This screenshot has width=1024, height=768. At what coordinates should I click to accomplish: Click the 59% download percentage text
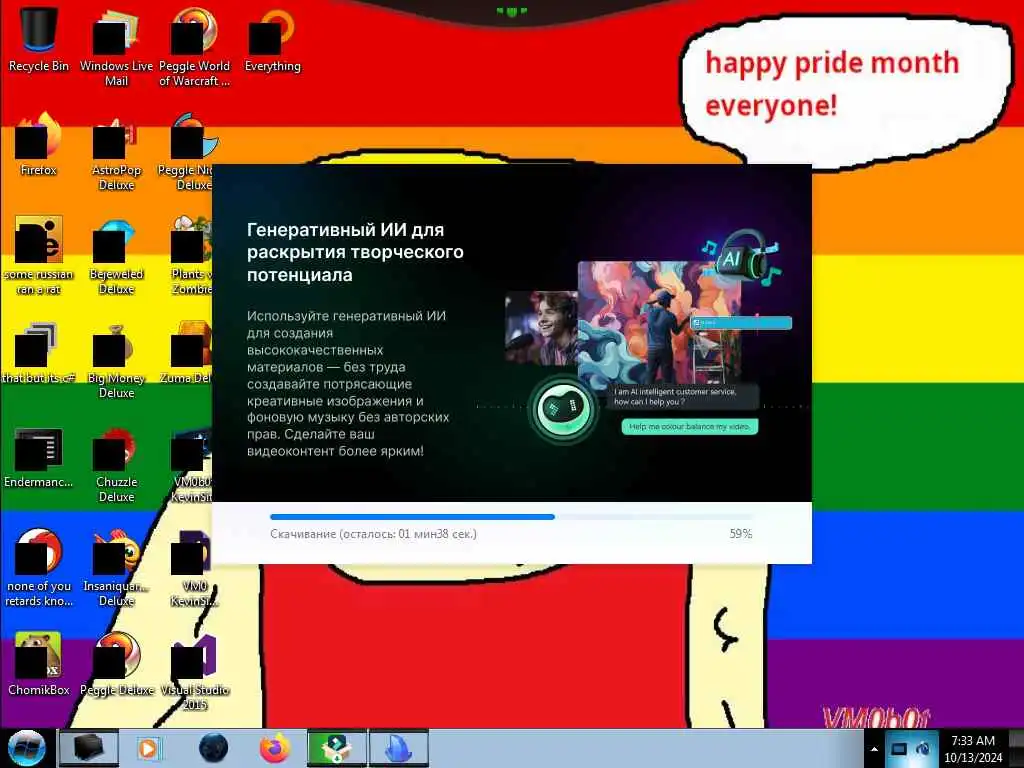pyautogui.click(x=741, y=534)
